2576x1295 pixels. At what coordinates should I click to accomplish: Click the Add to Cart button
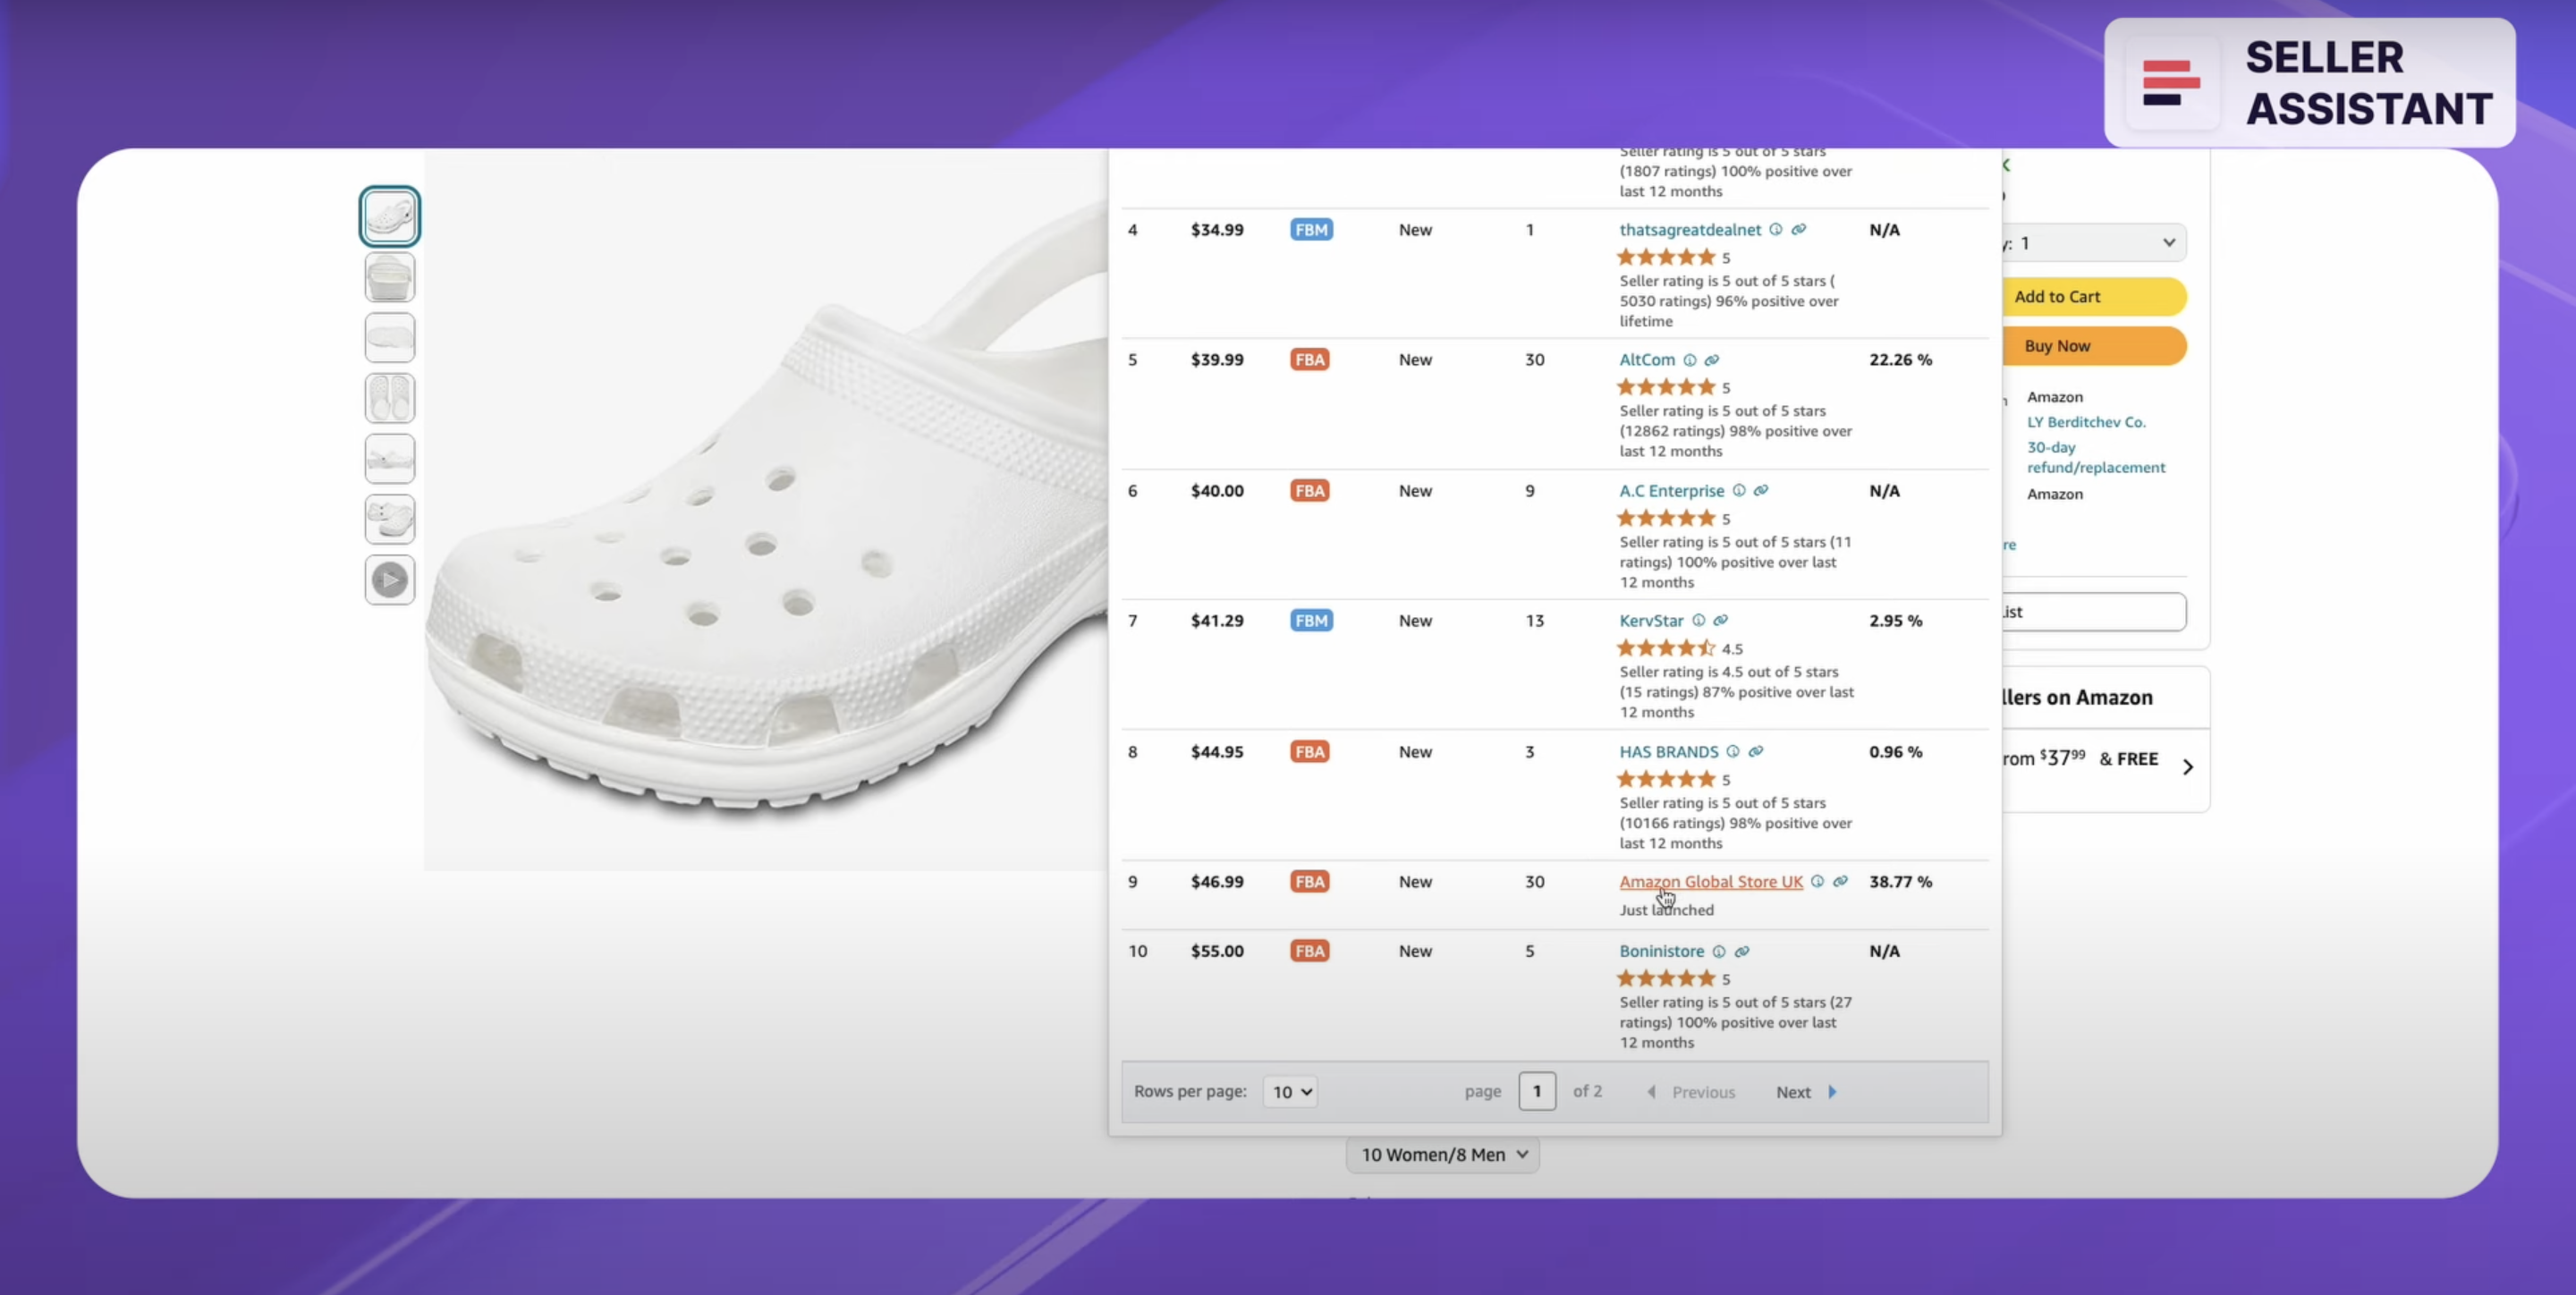(2094, 297)
